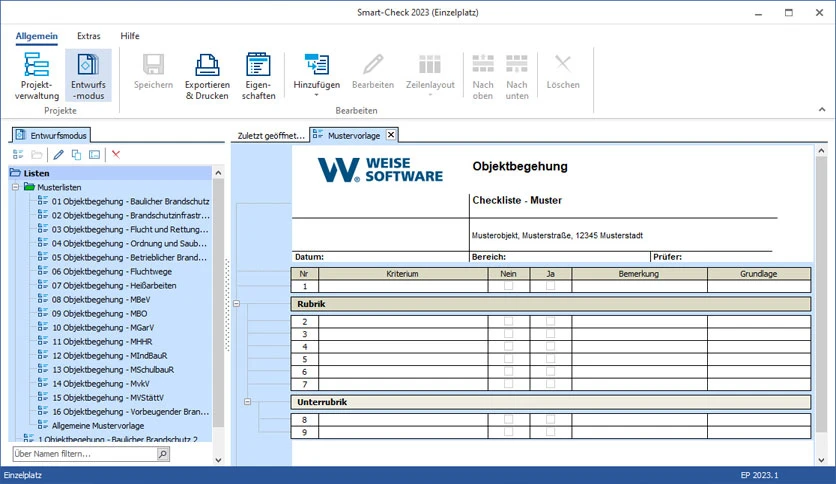Screen dimensions: 836x484
Task: Select 12 Objektbegehung - MIndBauR
Action: [x=109, y=356]
